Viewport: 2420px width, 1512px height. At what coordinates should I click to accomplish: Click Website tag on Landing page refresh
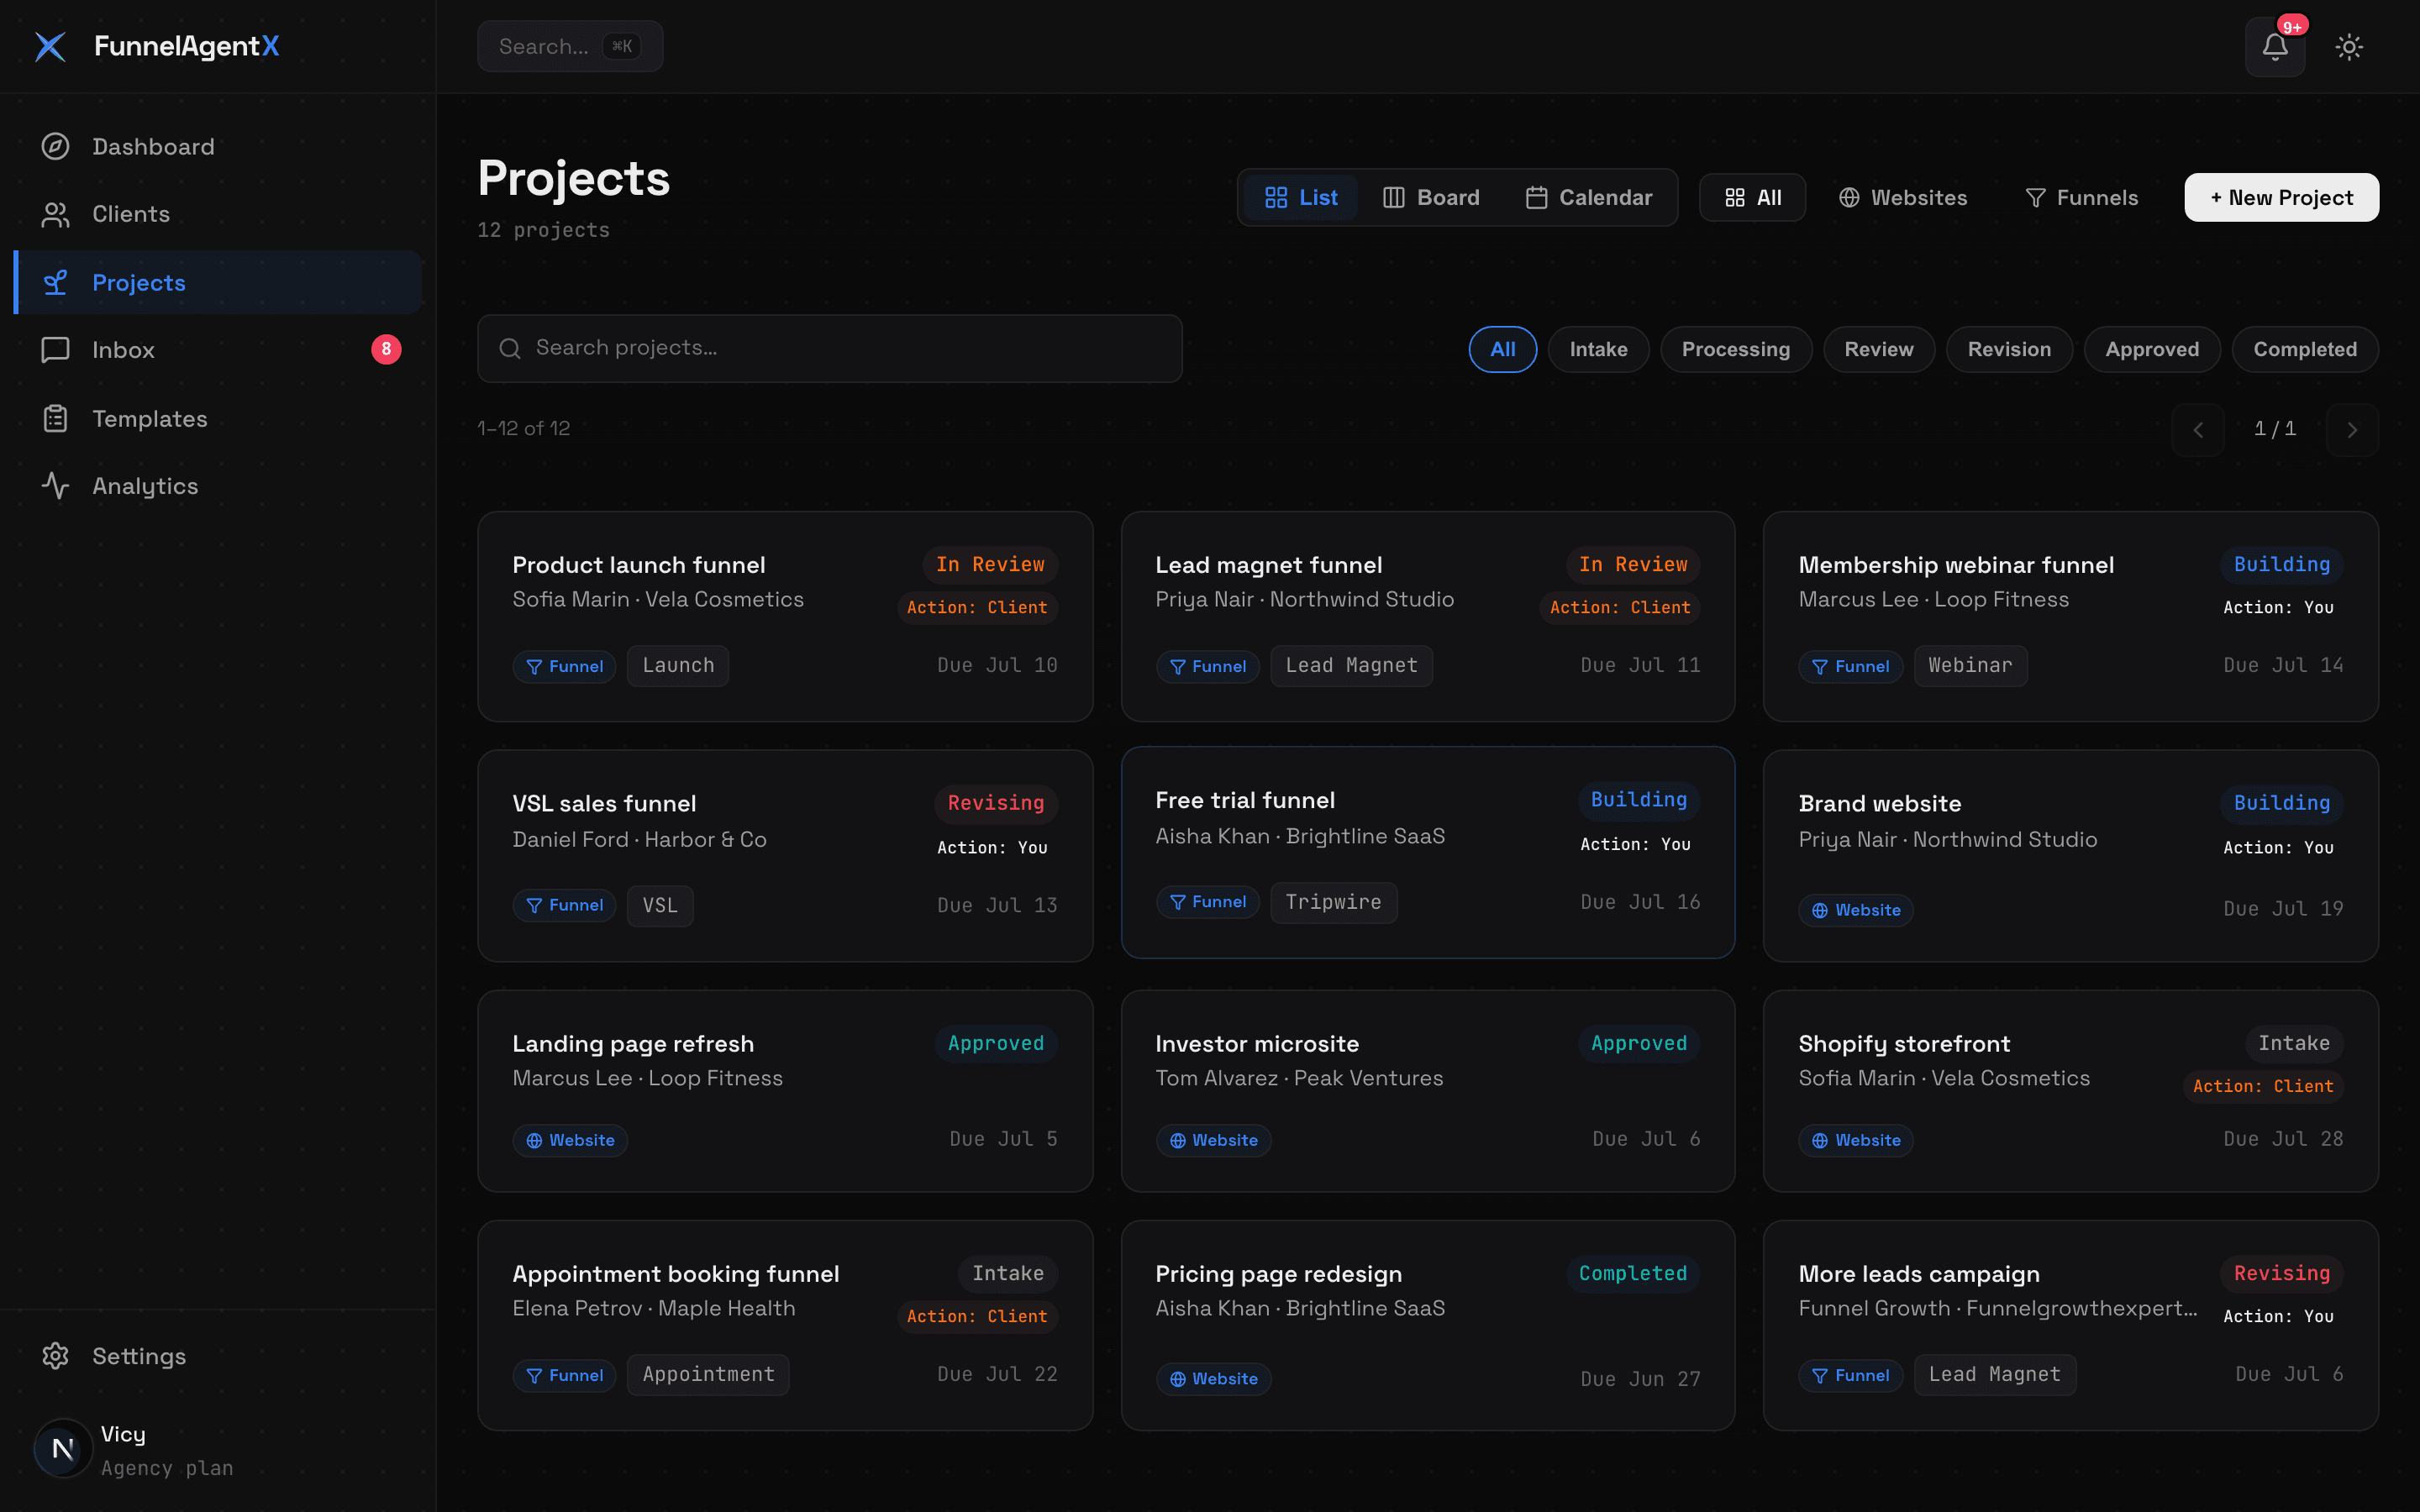pos(570,1140)
